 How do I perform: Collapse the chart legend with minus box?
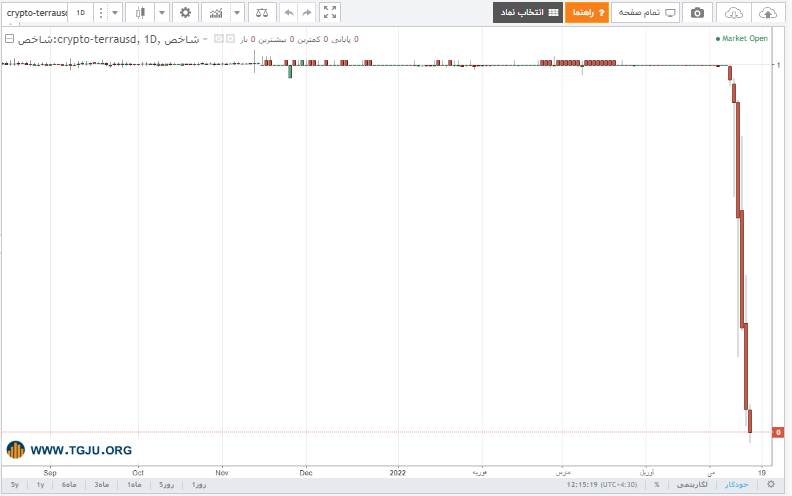click(x=10, y=38)
